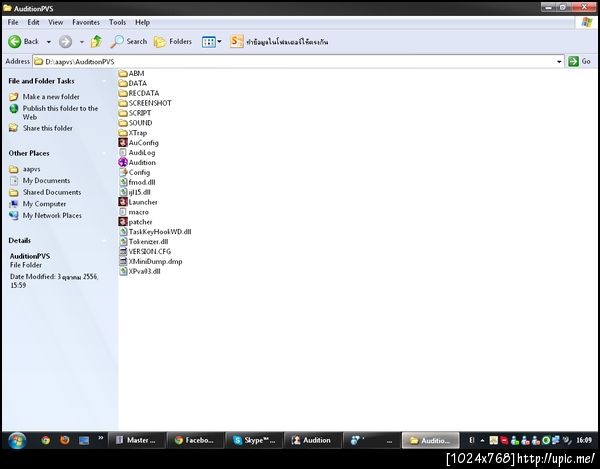
Task: Select XMiniDump.dmp file
Action: click(150, 262)
